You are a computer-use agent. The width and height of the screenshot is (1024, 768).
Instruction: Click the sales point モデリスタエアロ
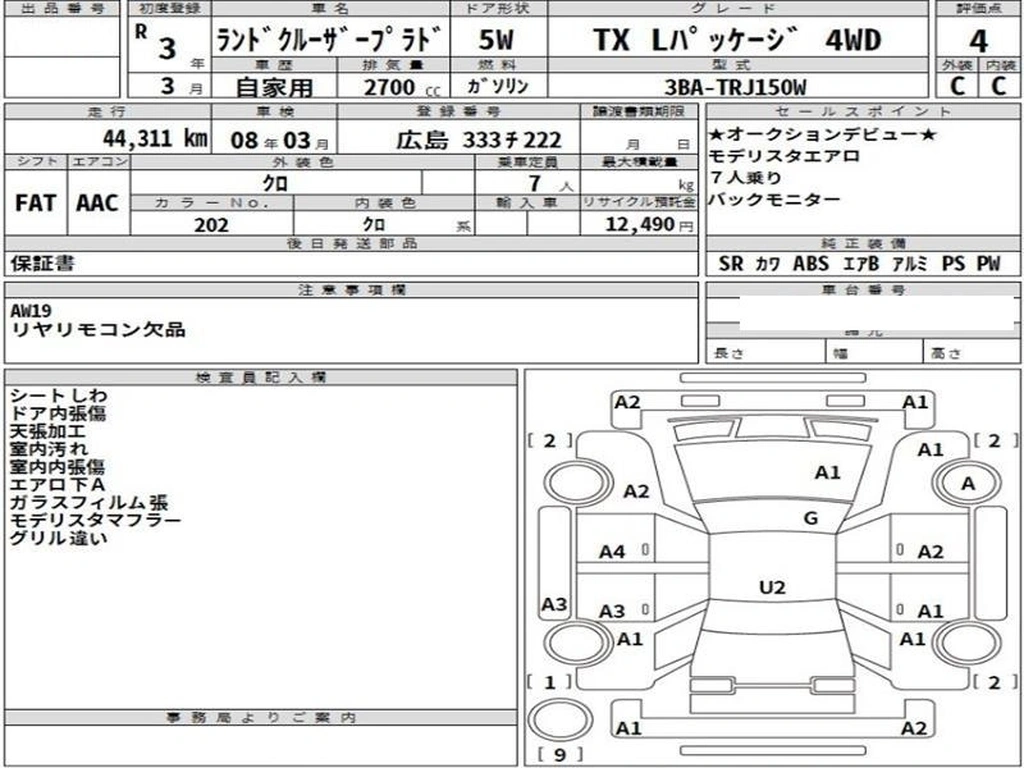point(784,156)
